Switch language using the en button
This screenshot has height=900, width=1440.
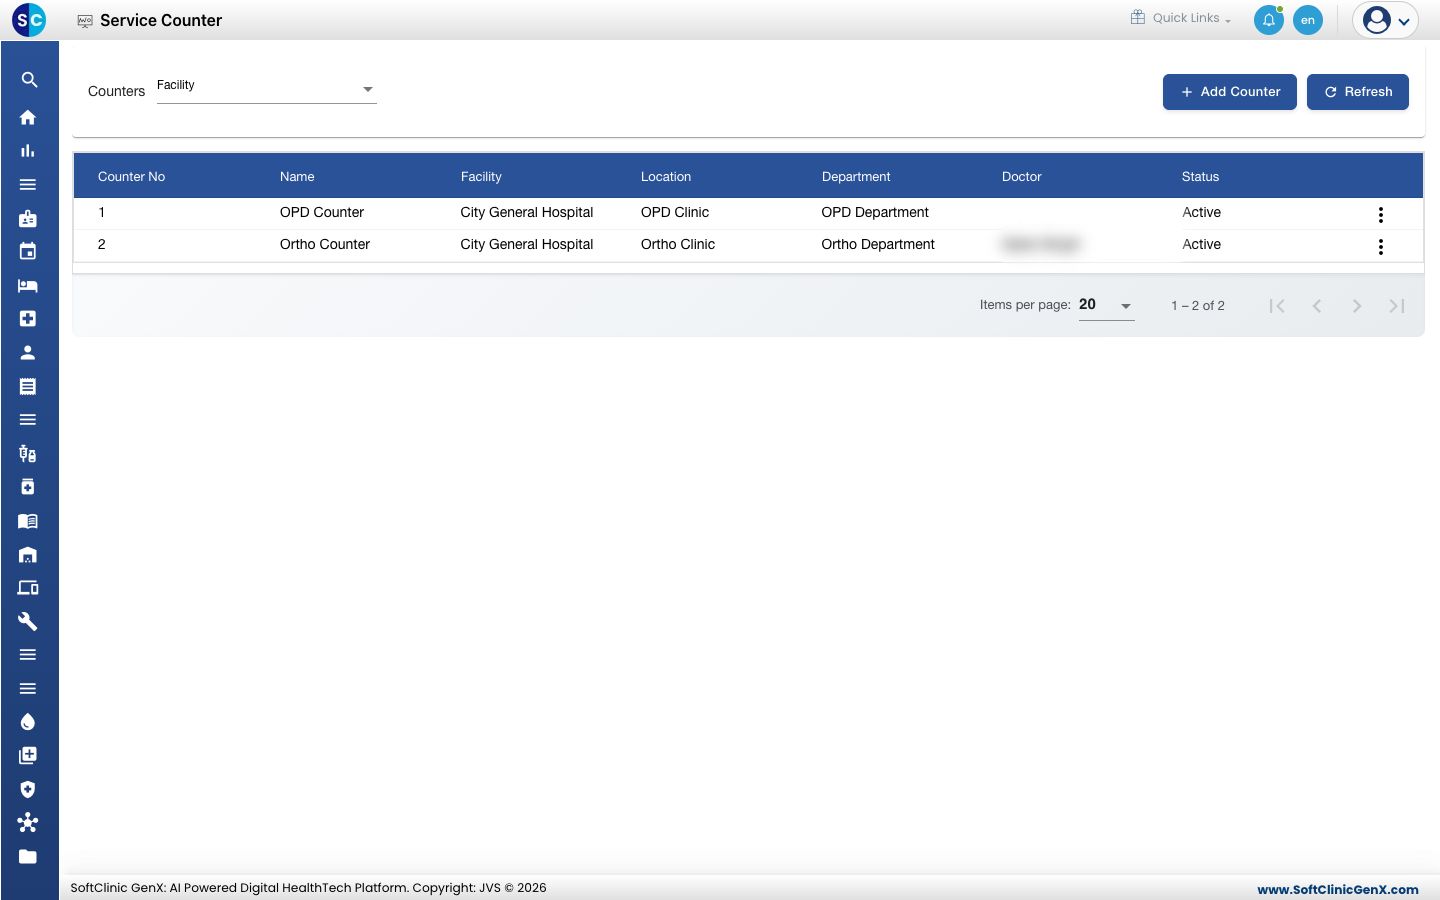[x=1308, y=20]
